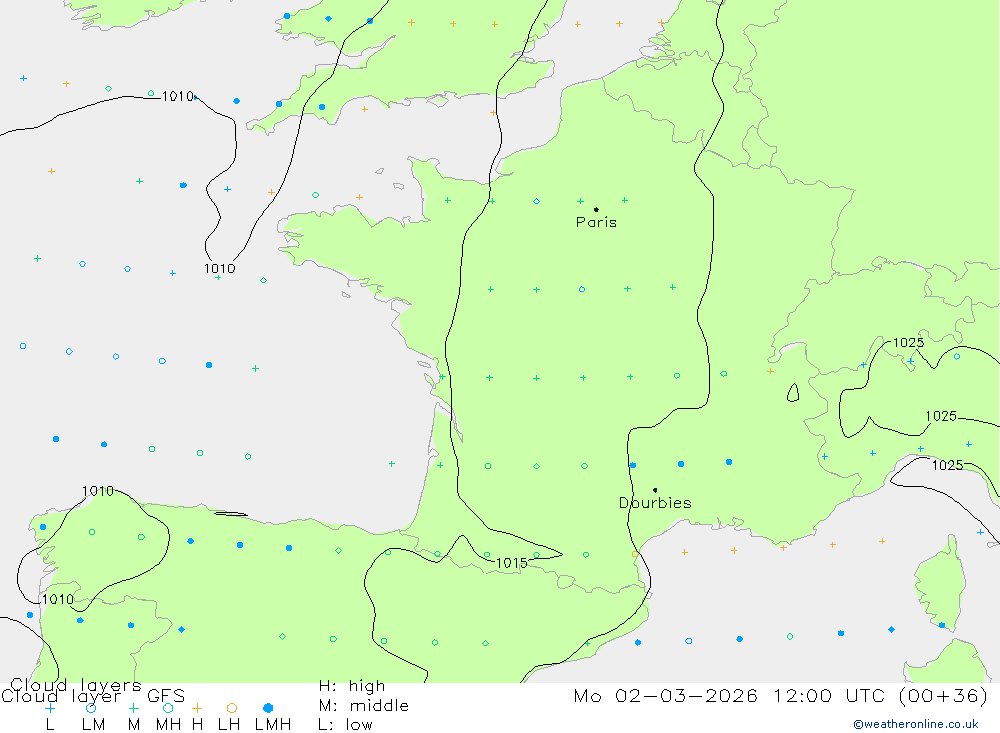Click the MH legend green circle symbol
The image size is (1000, 733).
click(168, 708)
